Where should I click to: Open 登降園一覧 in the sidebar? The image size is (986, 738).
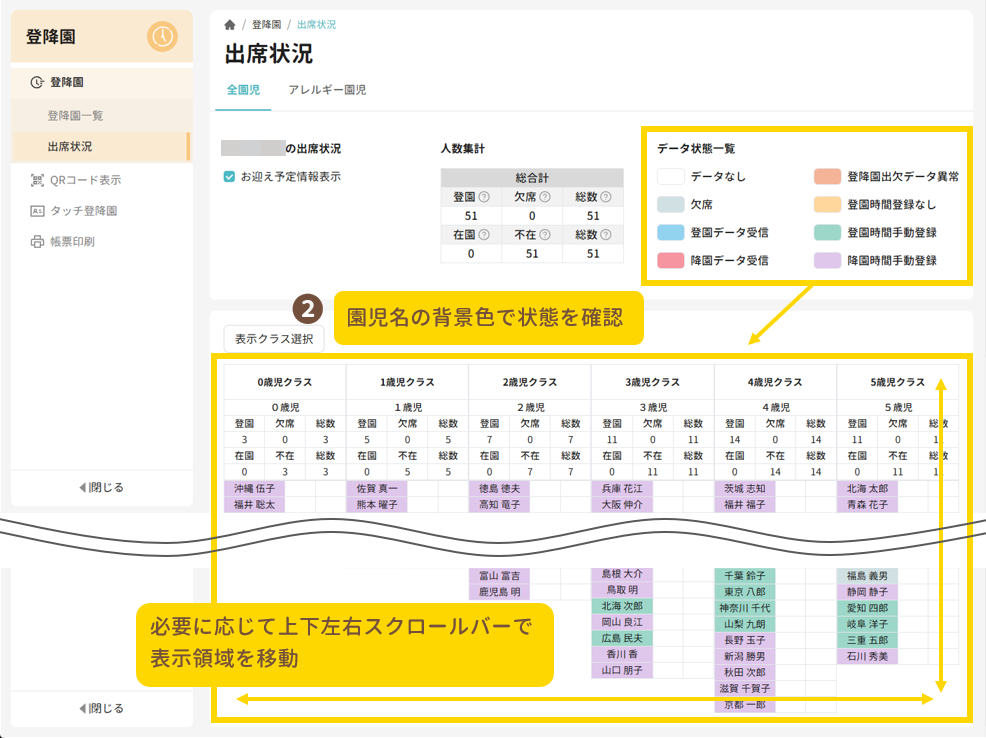(75, 115)
